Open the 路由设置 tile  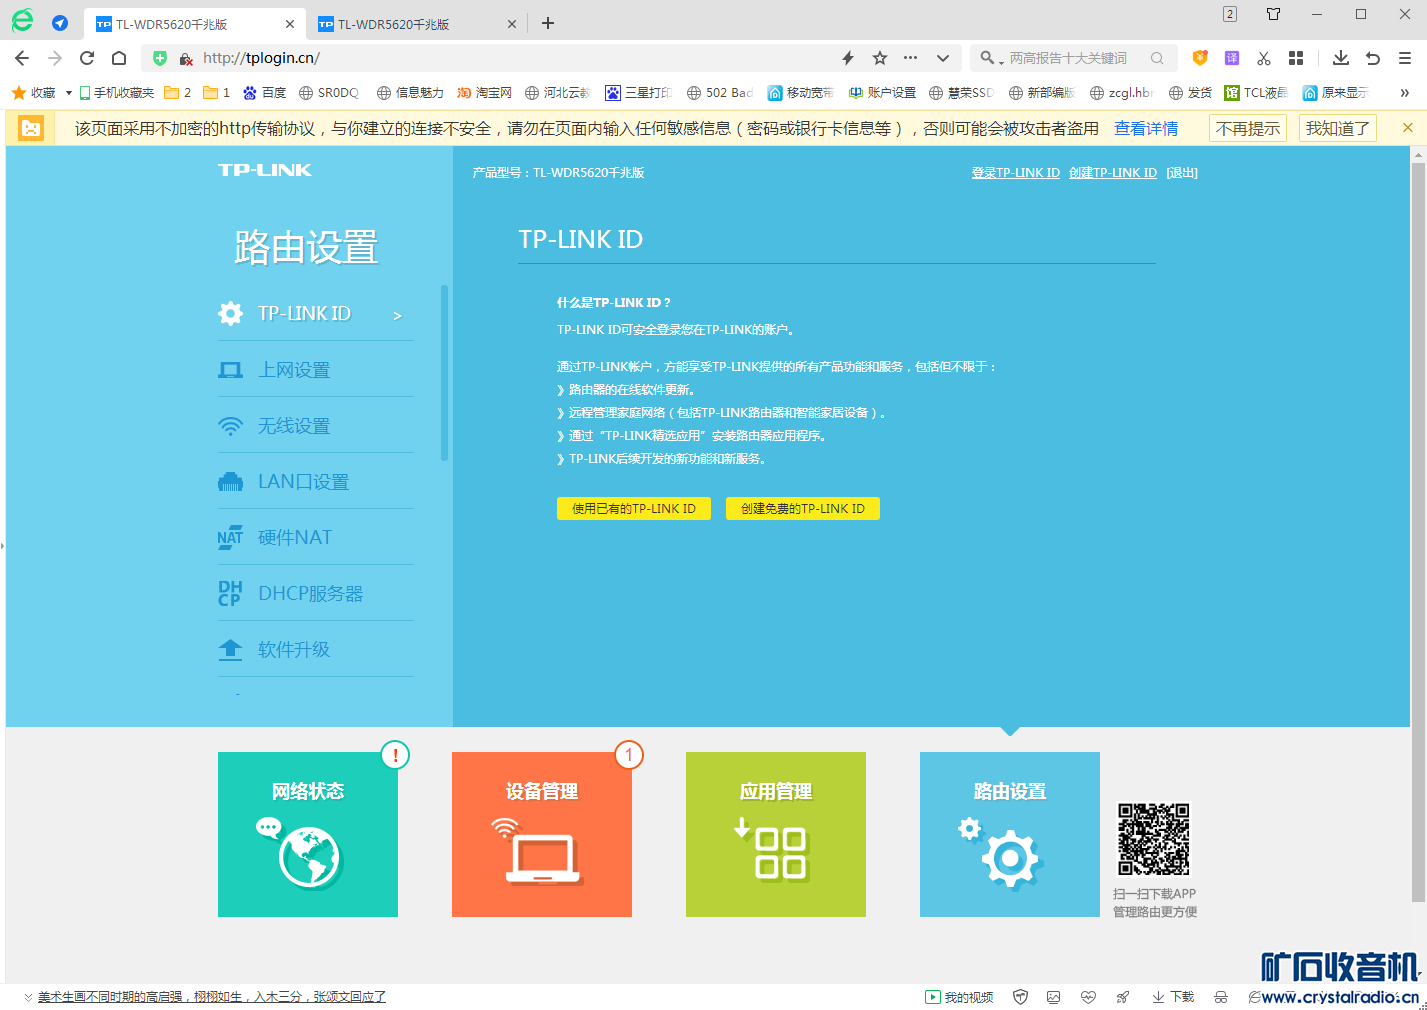pyautogui.click(x=1010, y=834)
